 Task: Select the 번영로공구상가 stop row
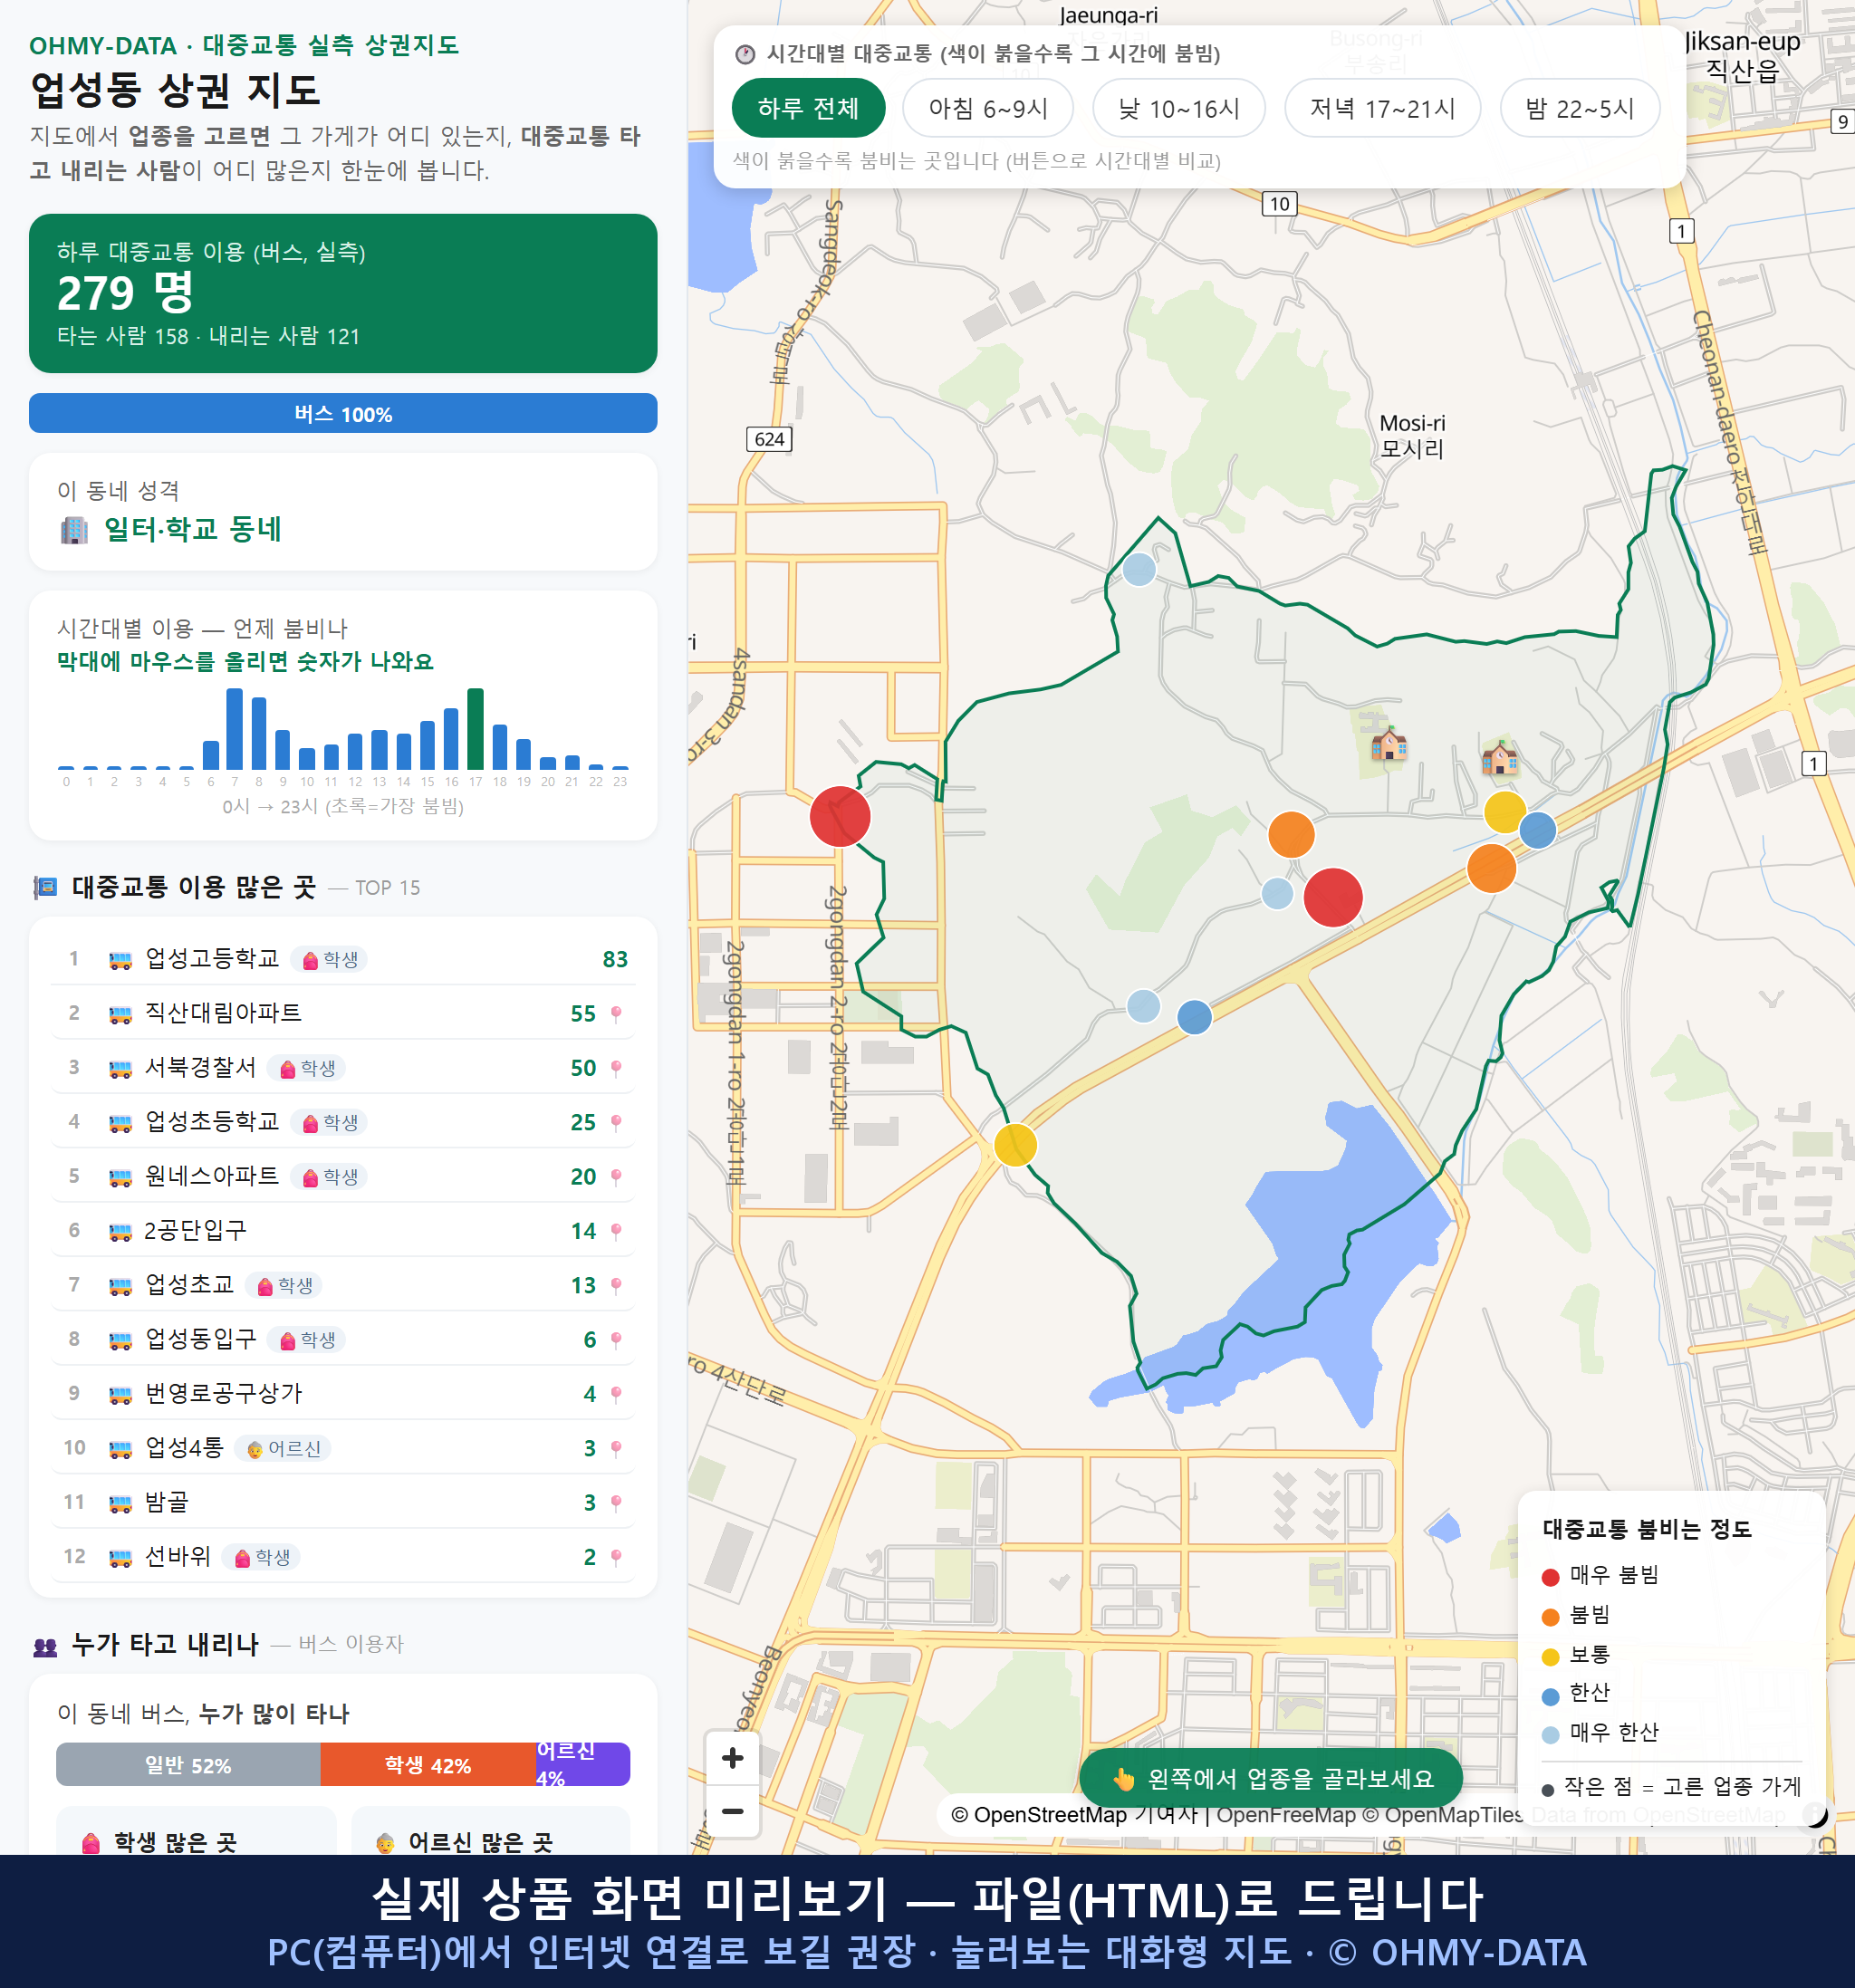(x=343, y=1394)
